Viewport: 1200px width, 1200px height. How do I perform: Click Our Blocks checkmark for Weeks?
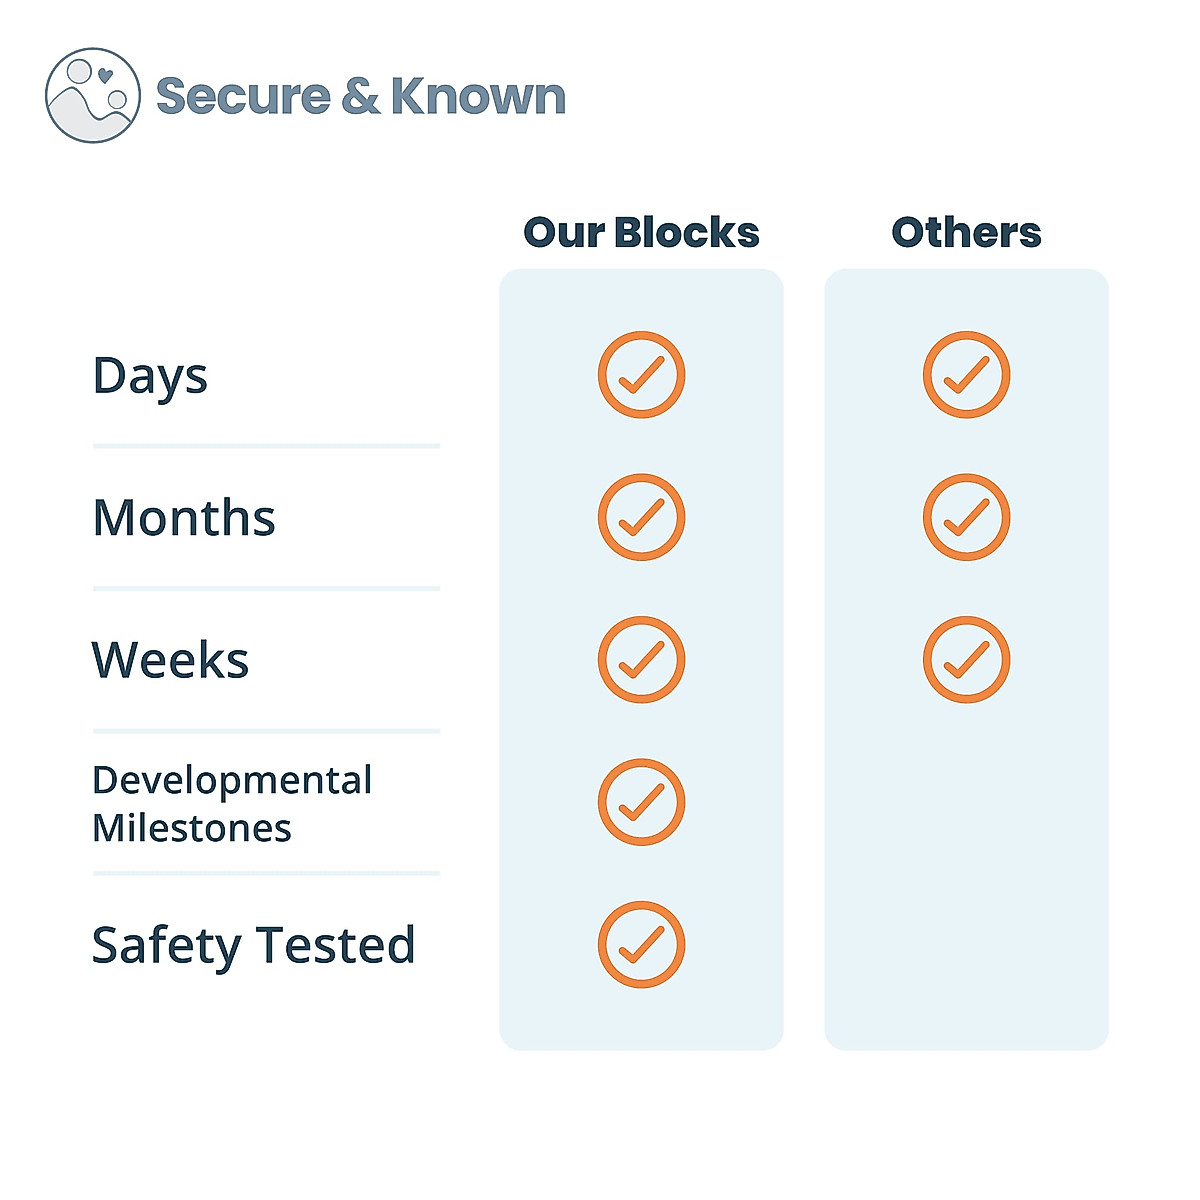tap(641, 660)
